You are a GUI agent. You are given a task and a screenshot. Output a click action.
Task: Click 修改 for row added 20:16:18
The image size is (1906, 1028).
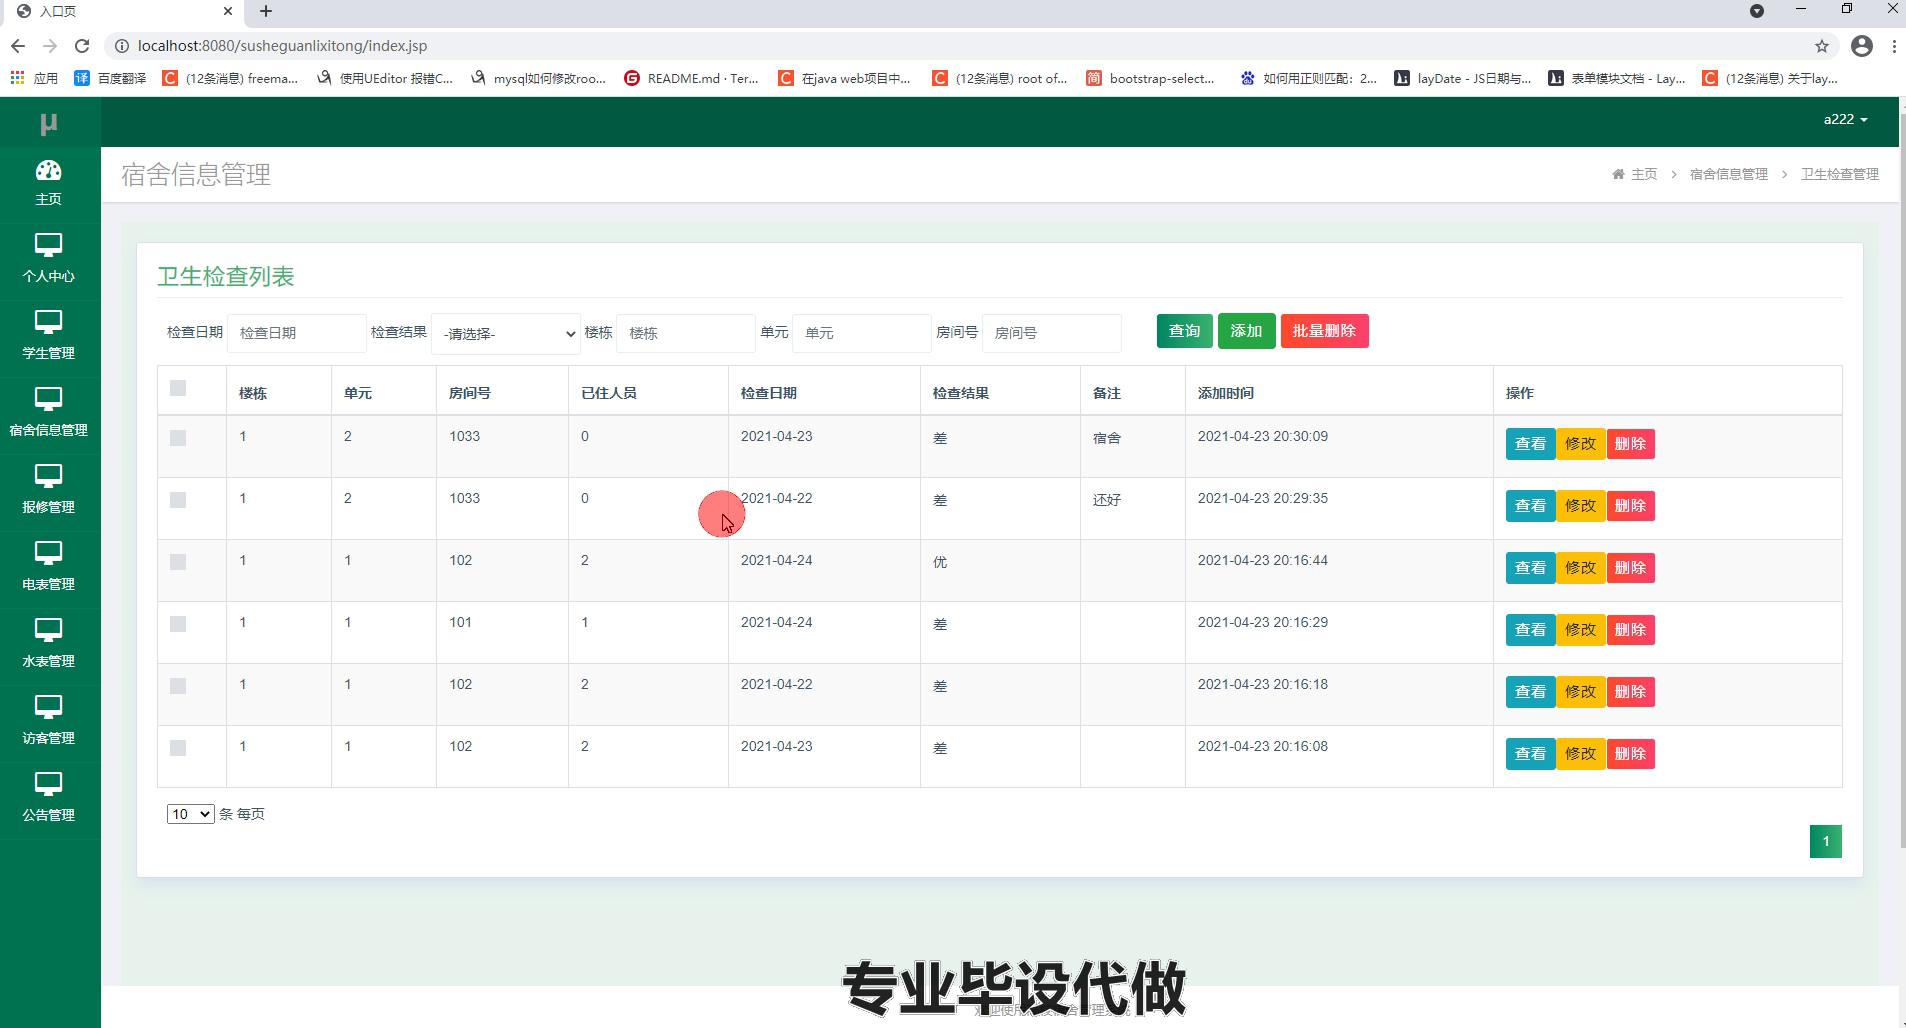(1580, 692)
